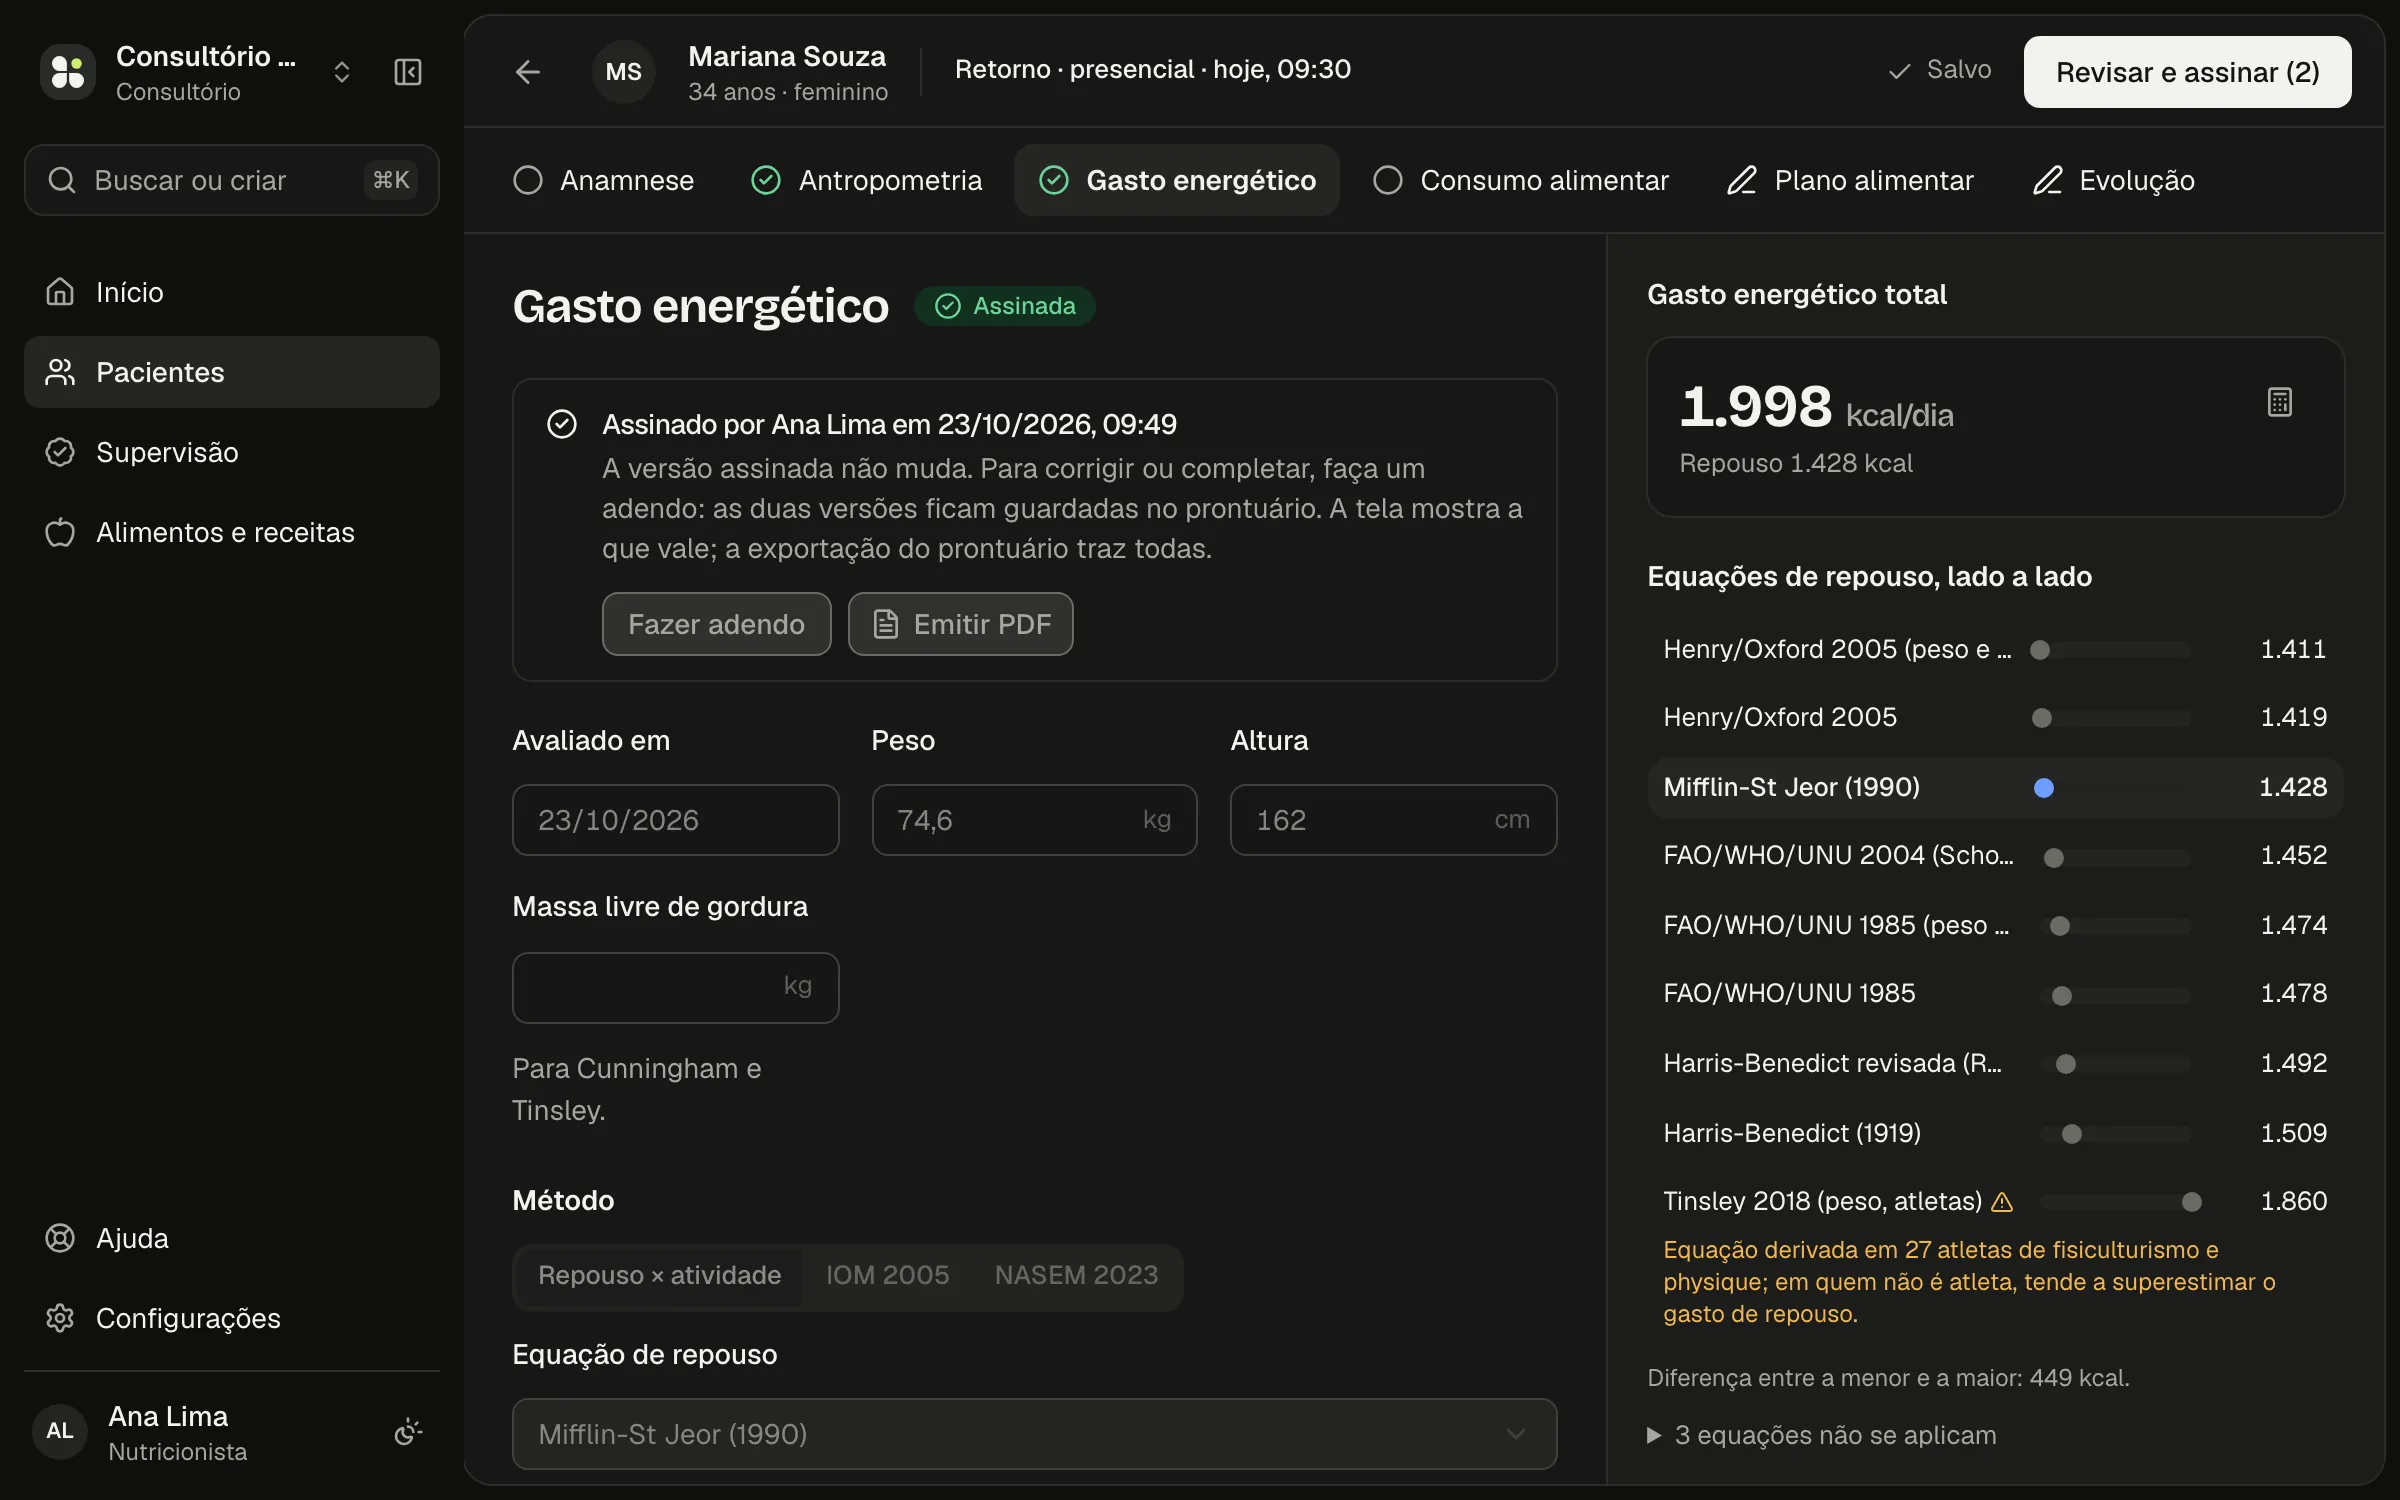The width and height of the screenshot is (2400, 1500).
Task: Select Gasto energético tab
Action: 1177,180
